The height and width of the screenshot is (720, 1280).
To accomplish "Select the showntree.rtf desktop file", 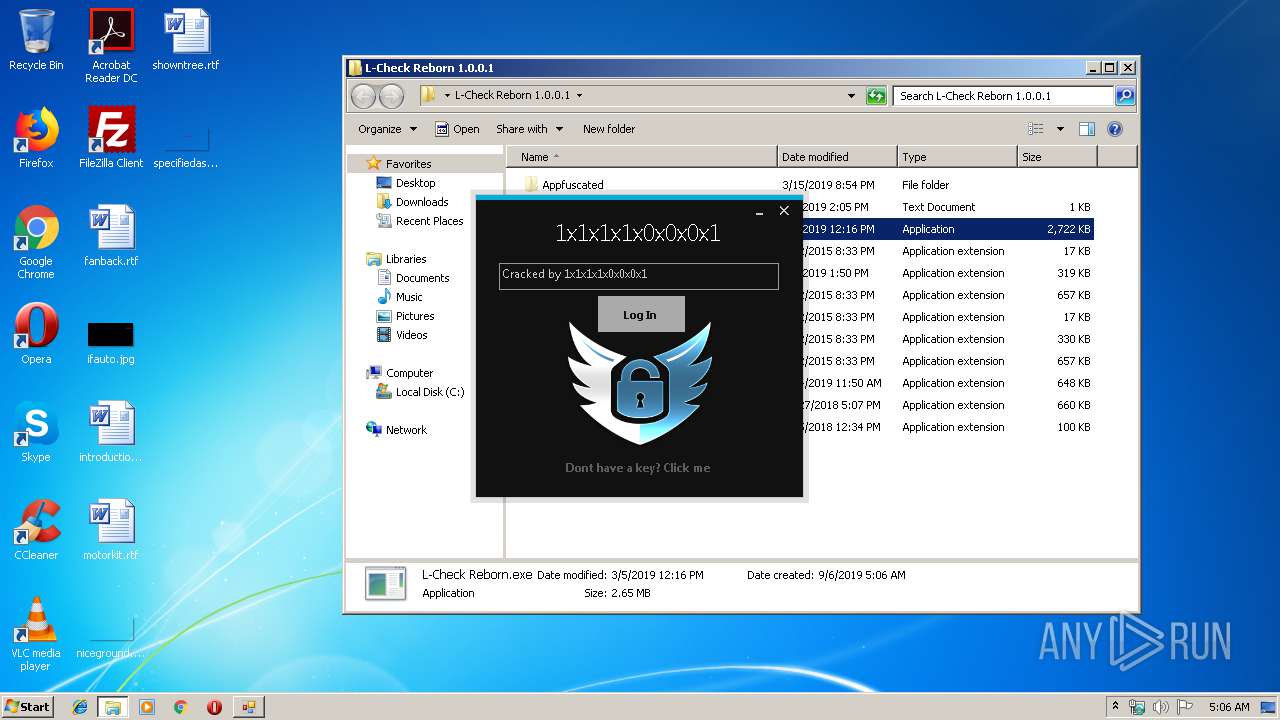I will pyautogui.click(x=186, y=40).
